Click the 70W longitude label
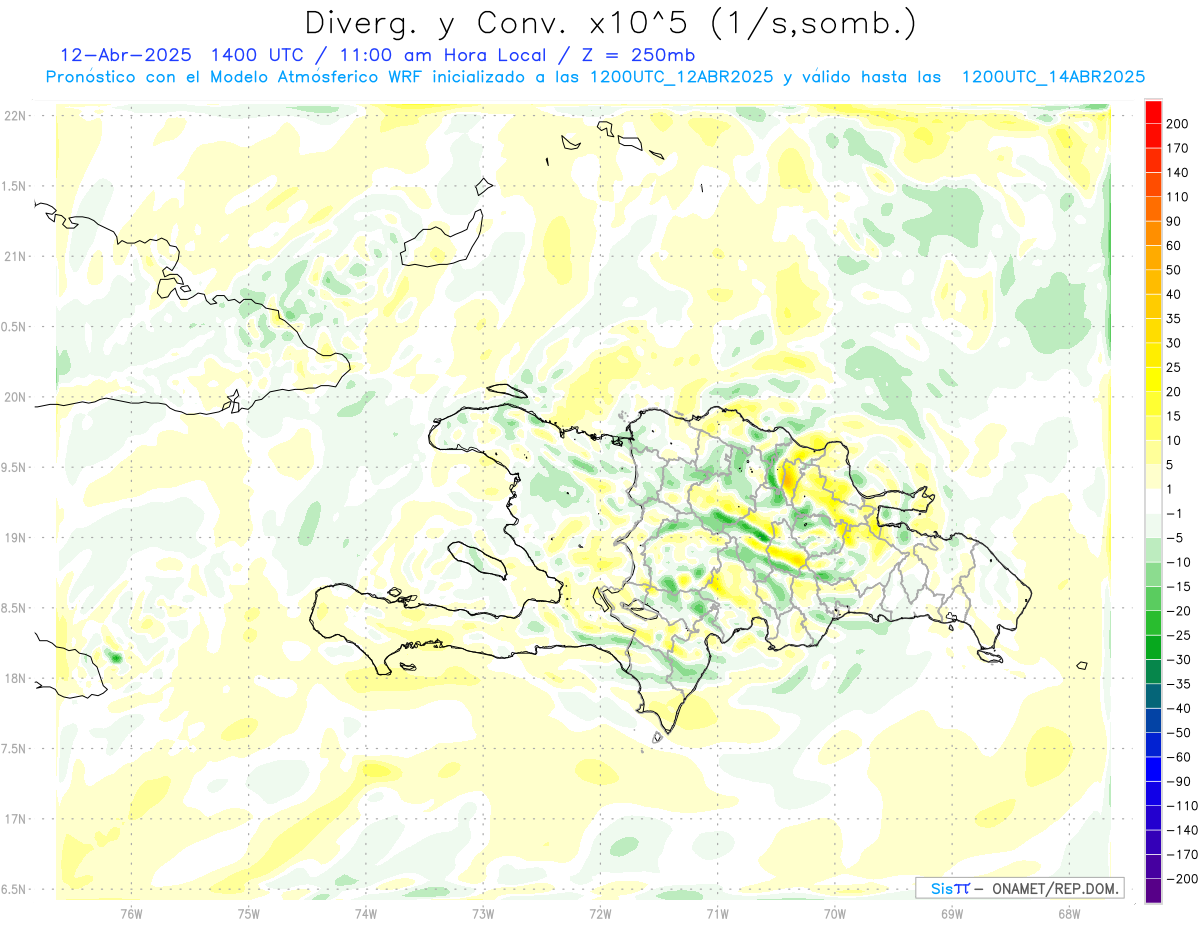Viewport: 1200px width, 927px height. tap(835, 913)
